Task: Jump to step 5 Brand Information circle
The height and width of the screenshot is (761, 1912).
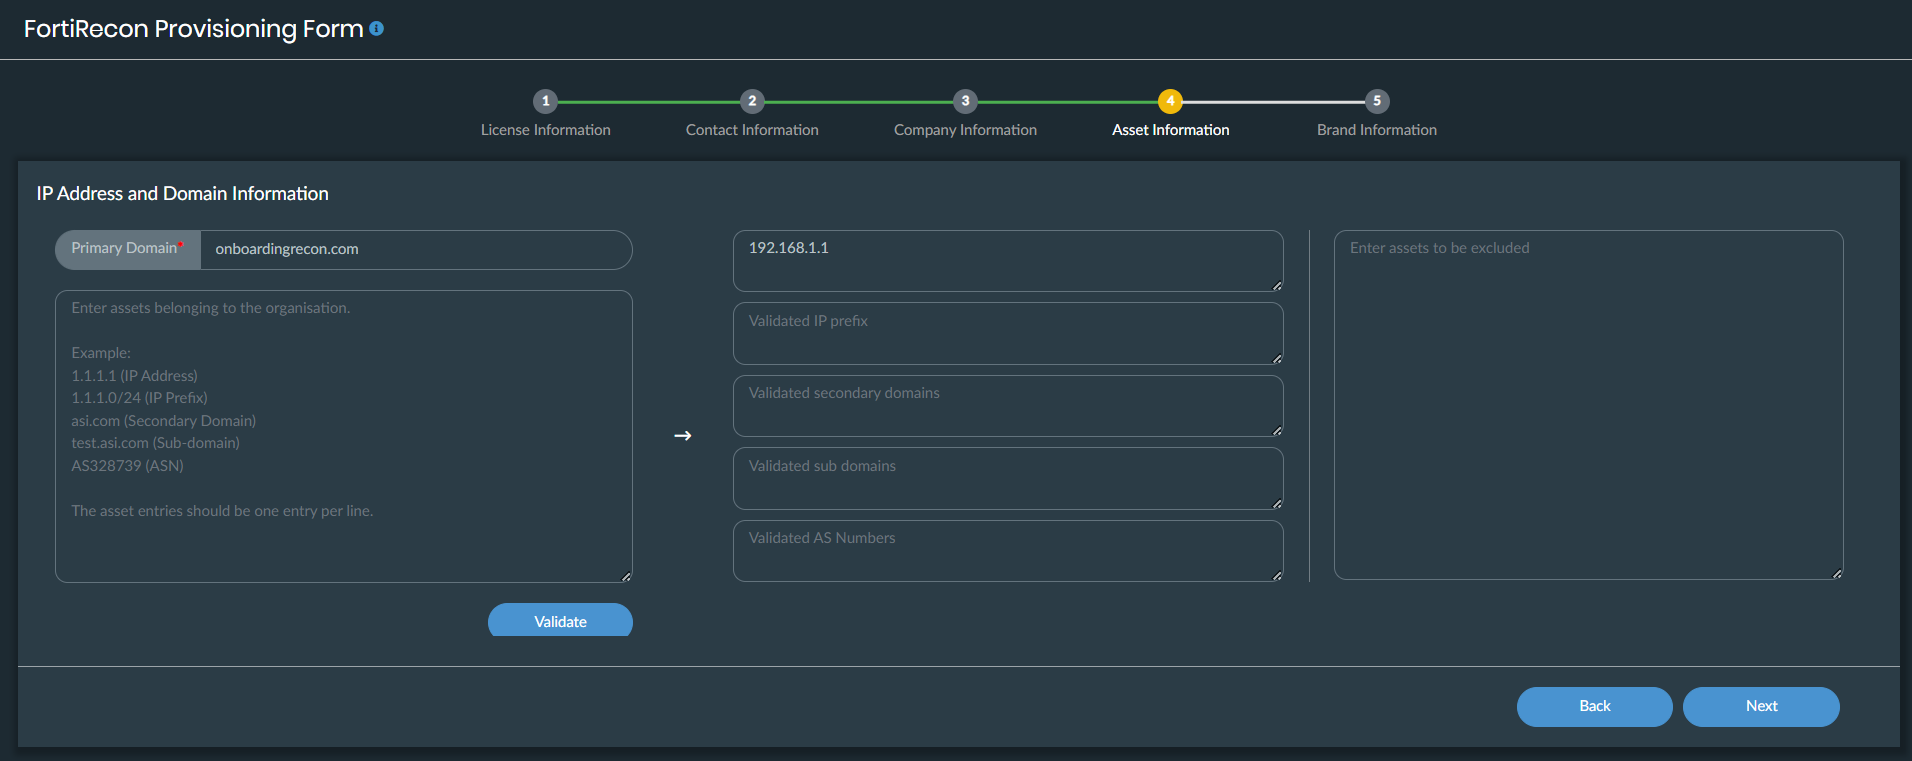Action: [1377, 101]
